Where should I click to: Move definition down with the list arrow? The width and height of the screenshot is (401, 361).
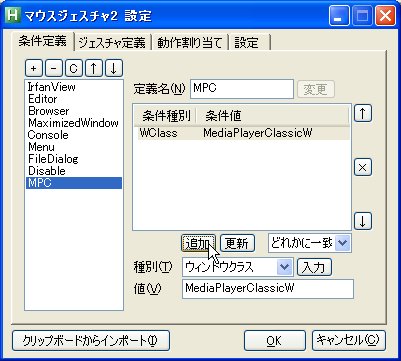114,69
